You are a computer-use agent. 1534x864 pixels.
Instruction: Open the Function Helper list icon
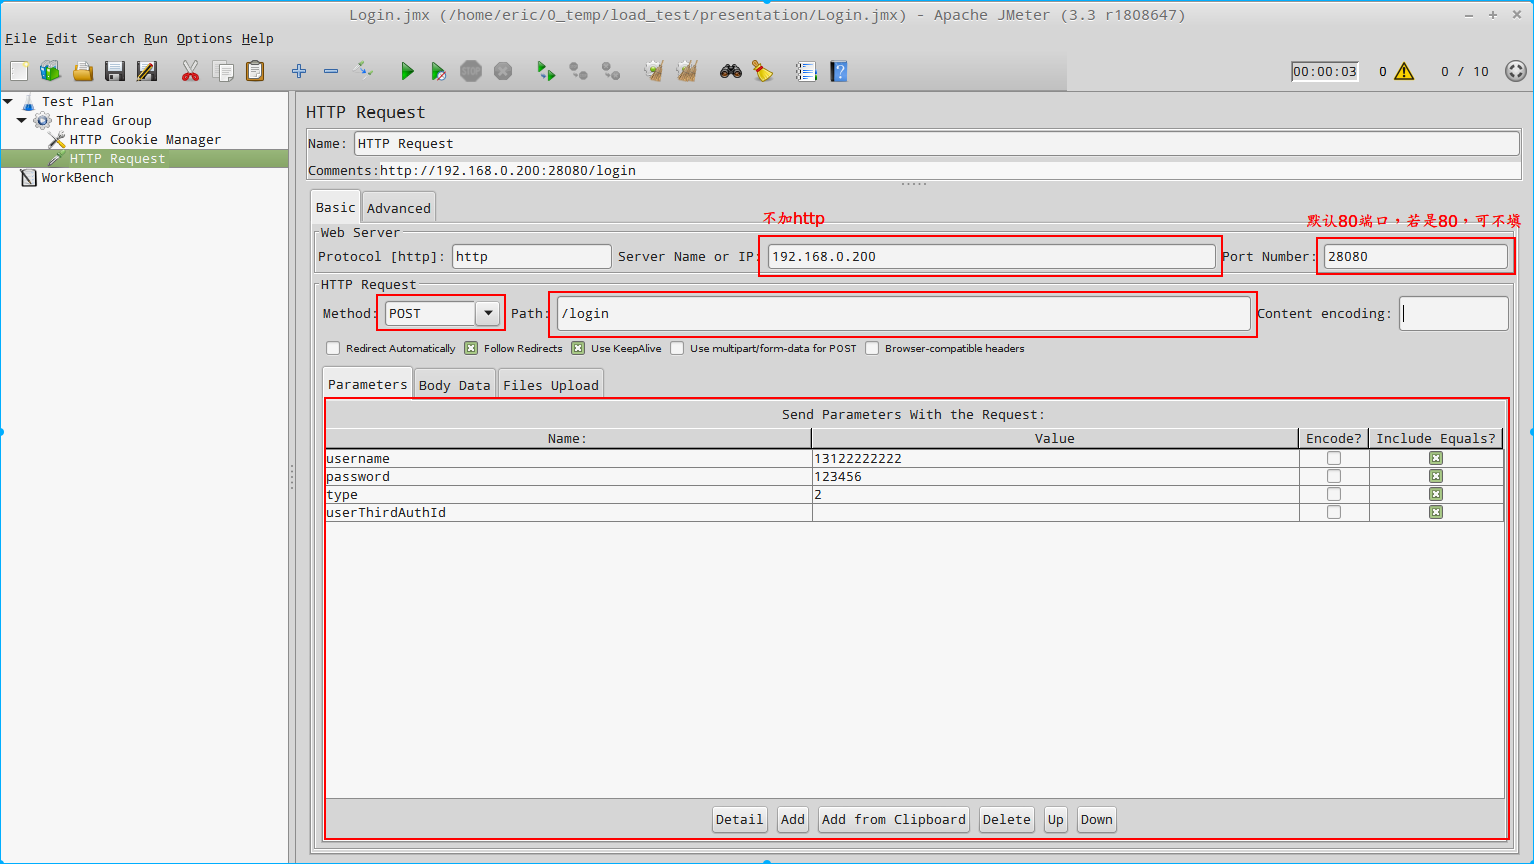[x=806, y=71]
